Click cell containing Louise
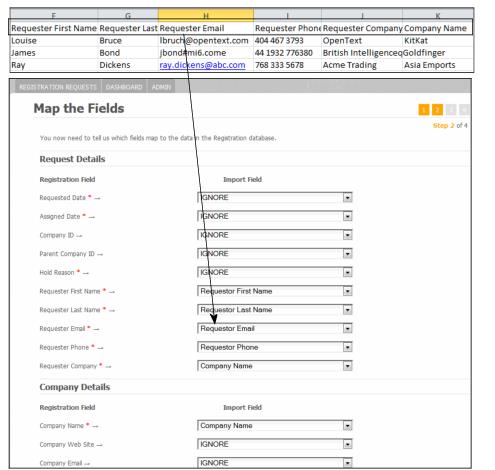 click(54, 41)
